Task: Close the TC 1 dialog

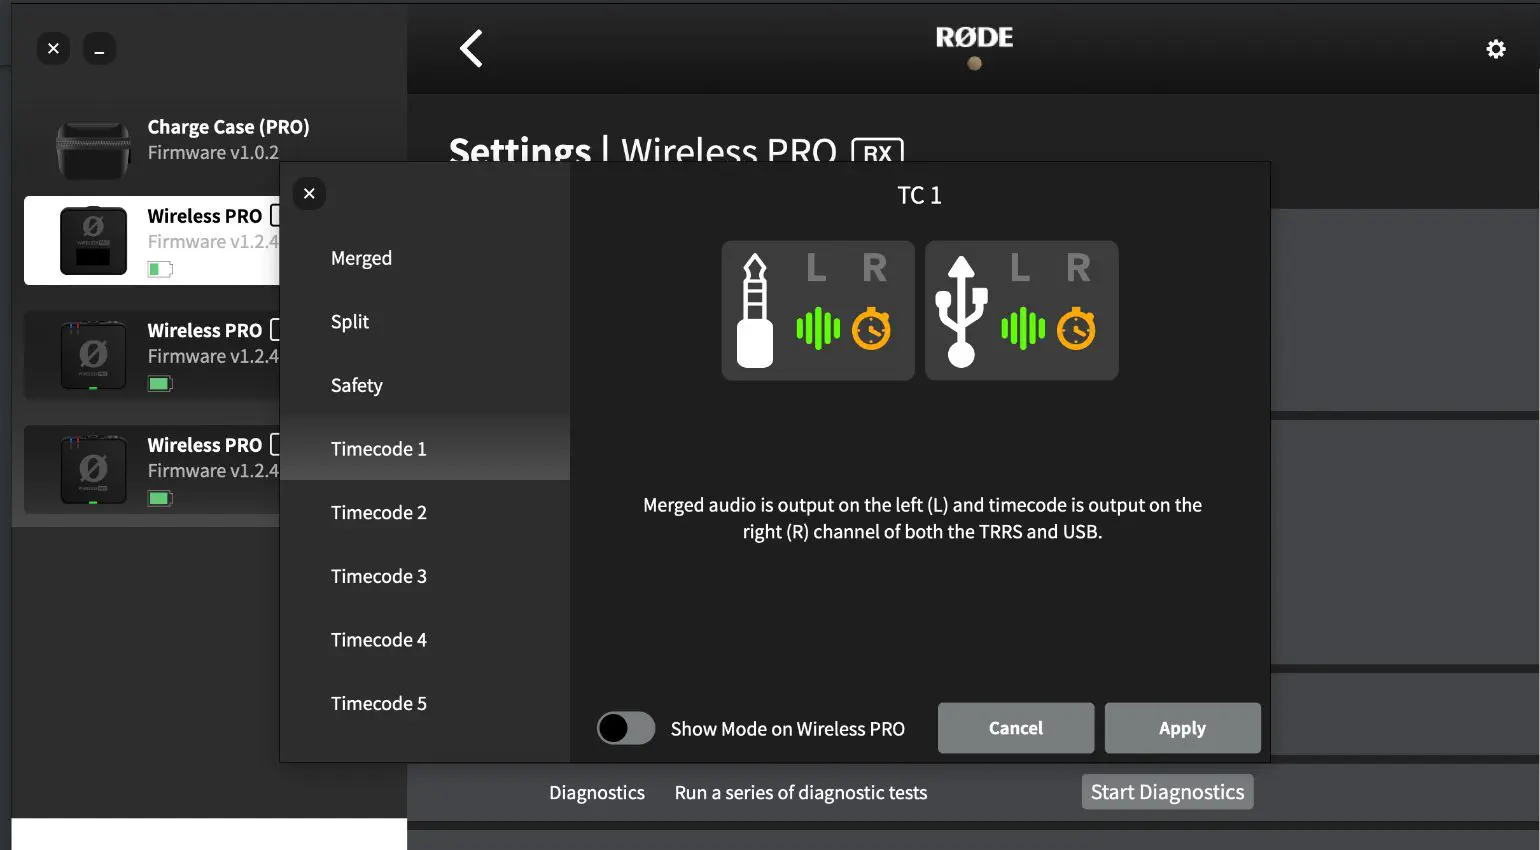Action: pos(309,193)
